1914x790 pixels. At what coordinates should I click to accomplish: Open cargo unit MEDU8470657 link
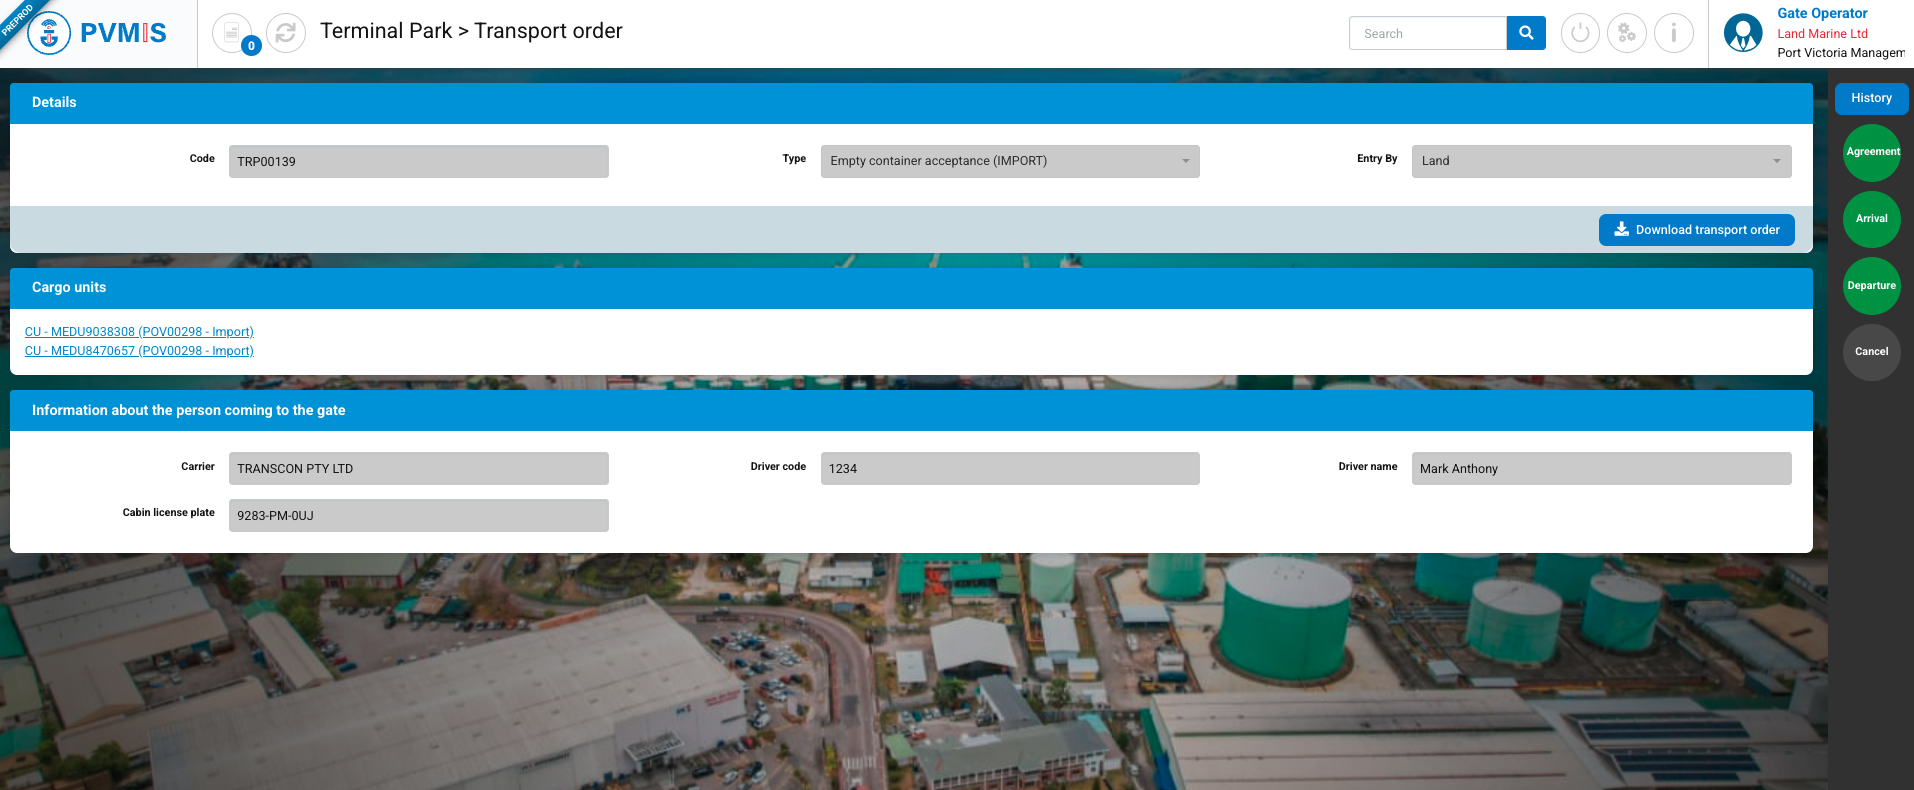click(x=139, y=351)
